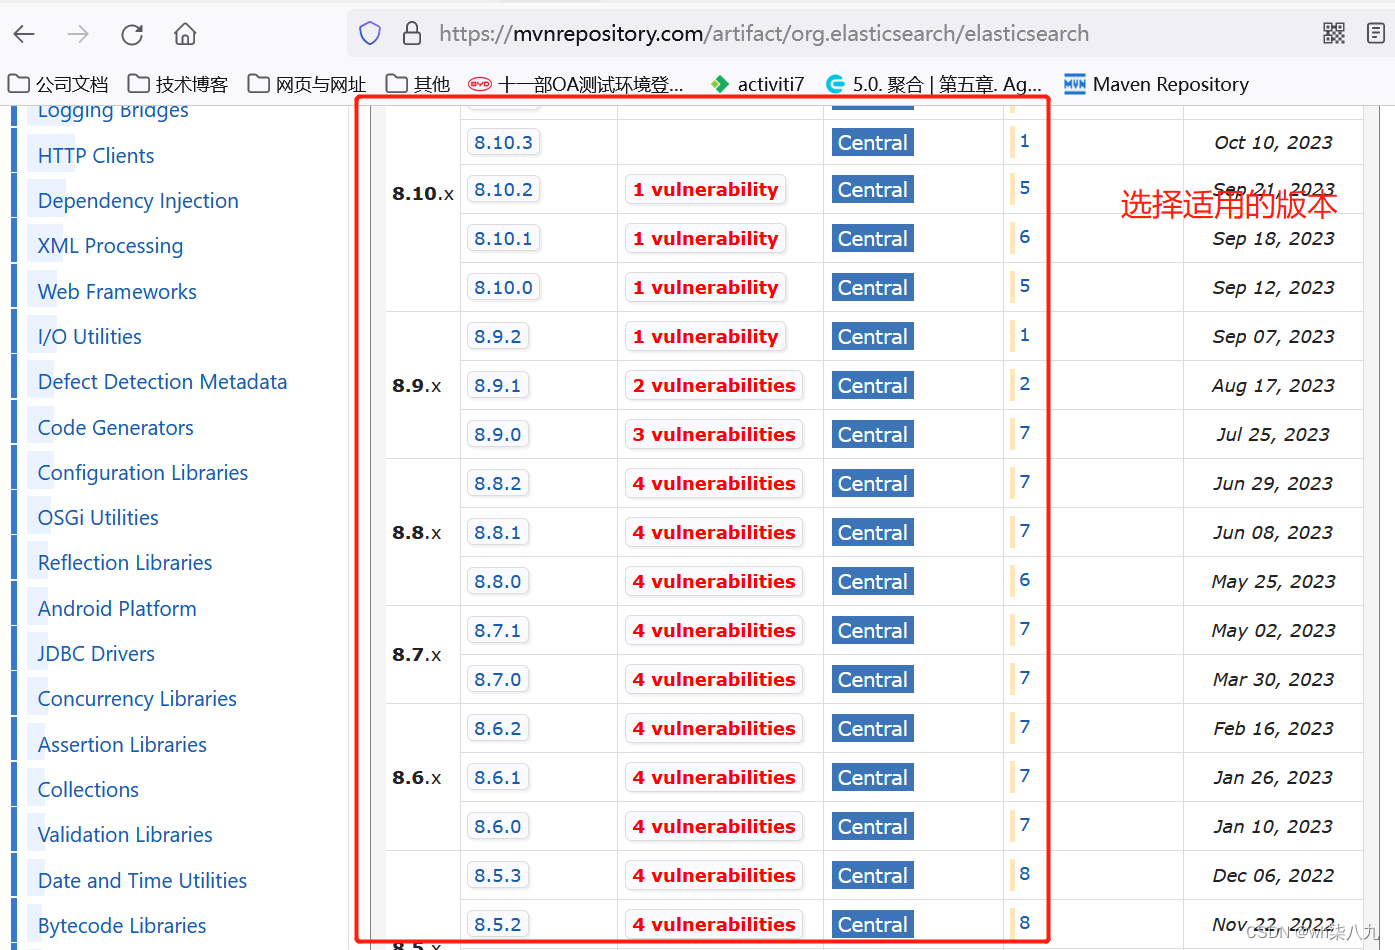Open version 8.7.1
This screenshot has width=1395, height=950.
click(x=498, y=630)
